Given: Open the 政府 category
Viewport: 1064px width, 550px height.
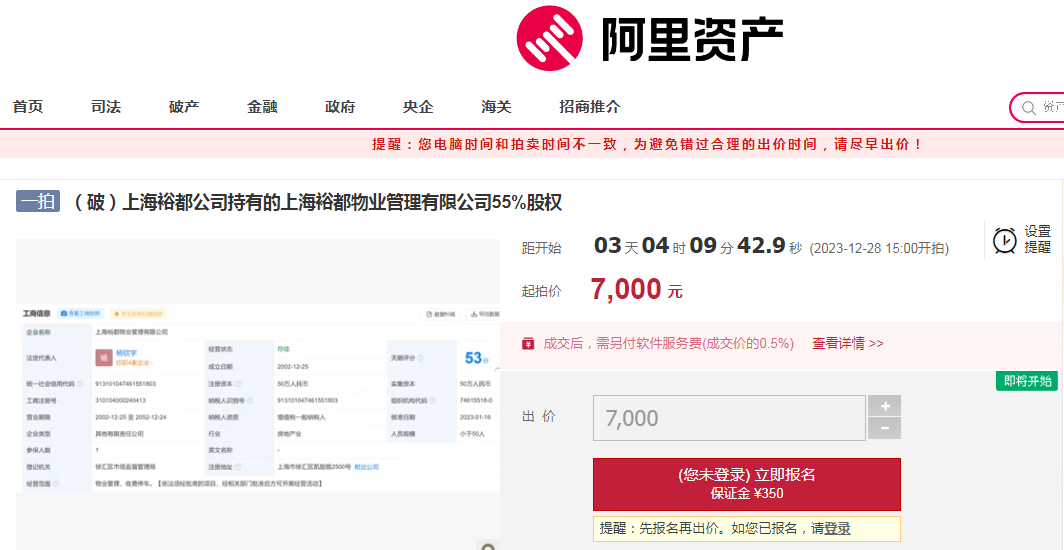Looking at the screenshot, I should [340, 107].
